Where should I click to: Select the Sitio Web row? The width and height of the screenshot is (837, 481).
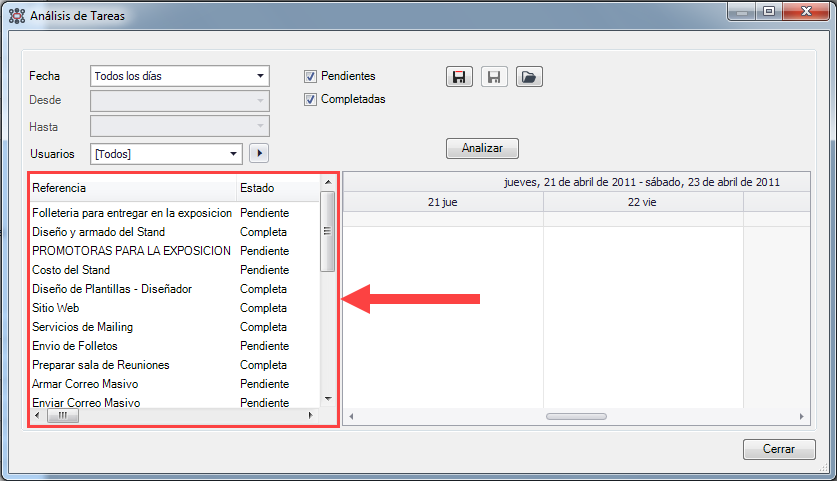coord(175,308)
